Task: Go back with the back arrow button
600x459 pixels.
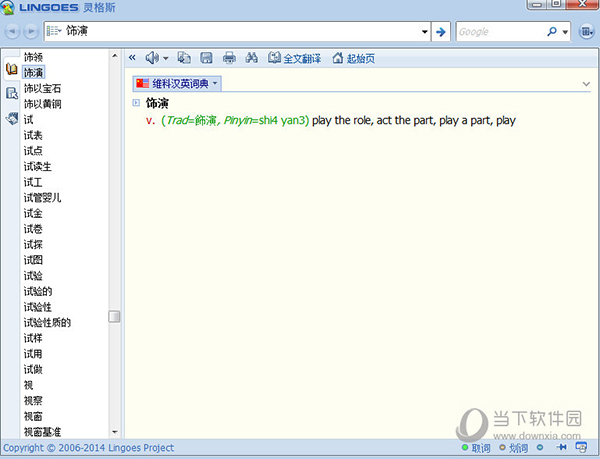Action: (x=12, y=31)
